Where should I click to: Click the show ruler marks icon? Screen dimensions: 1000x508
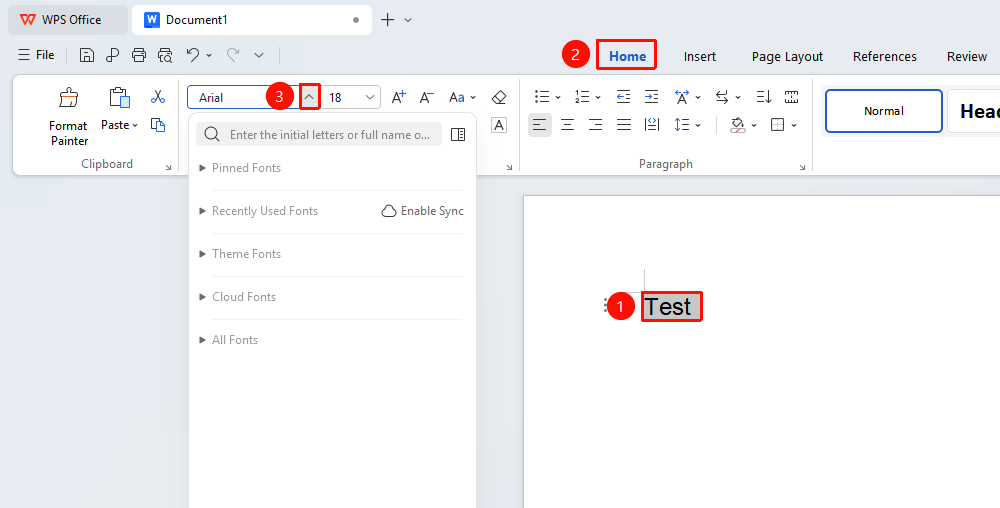[x=791, y=97]
